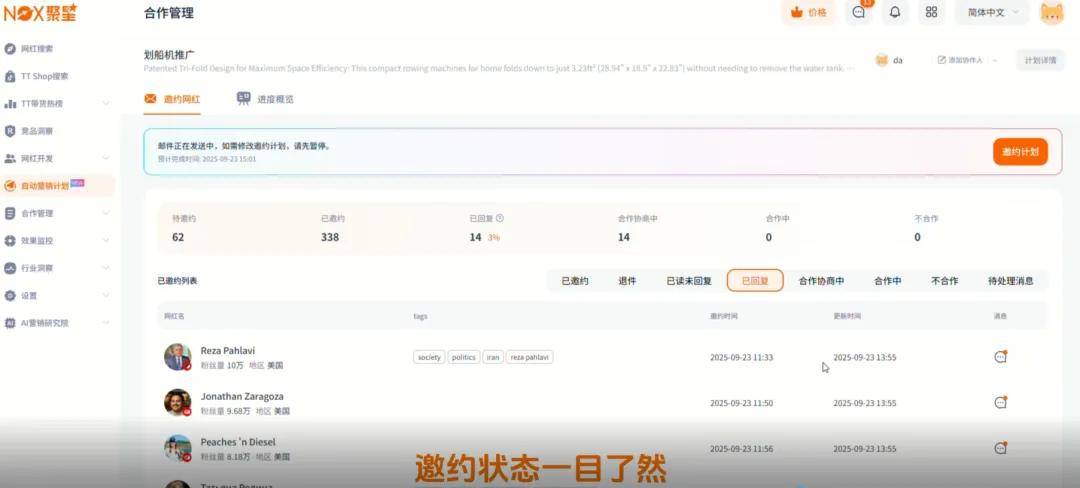Open the cat user avatar menu
The image size is (1080, 488).
[x=1052, y=13]
